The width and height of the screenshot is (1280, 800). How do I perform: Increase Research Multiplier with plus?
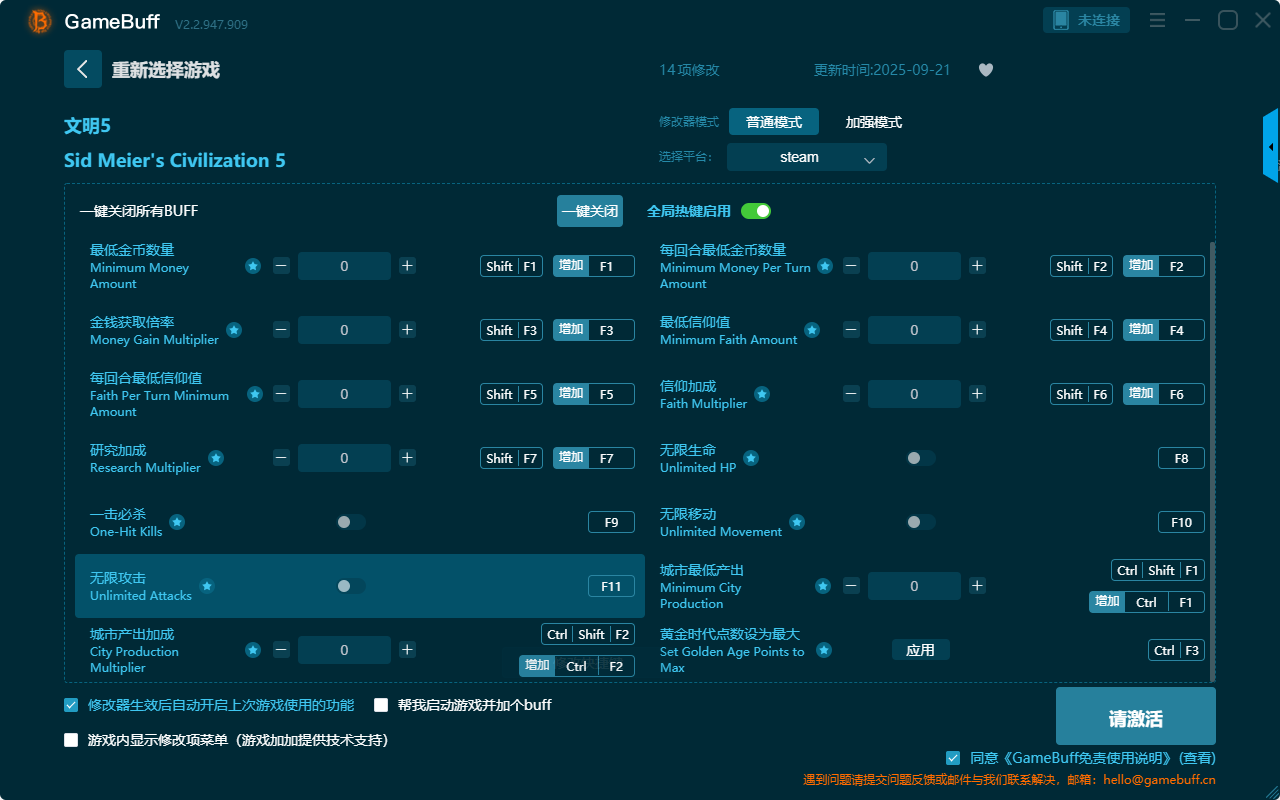pyautogui.click(x=407, y=458)
